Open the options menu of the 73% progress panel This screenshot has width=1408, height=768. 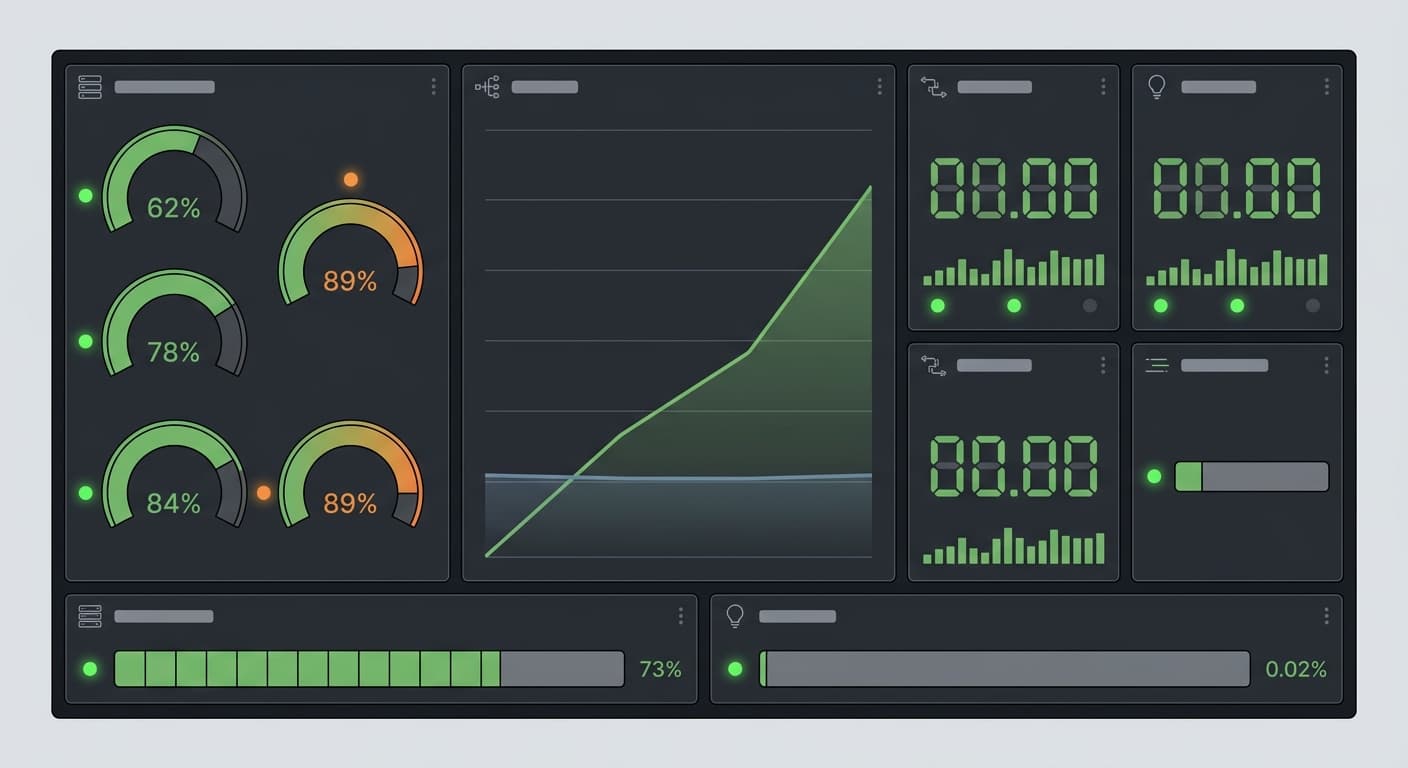click(x=681, y=616)
